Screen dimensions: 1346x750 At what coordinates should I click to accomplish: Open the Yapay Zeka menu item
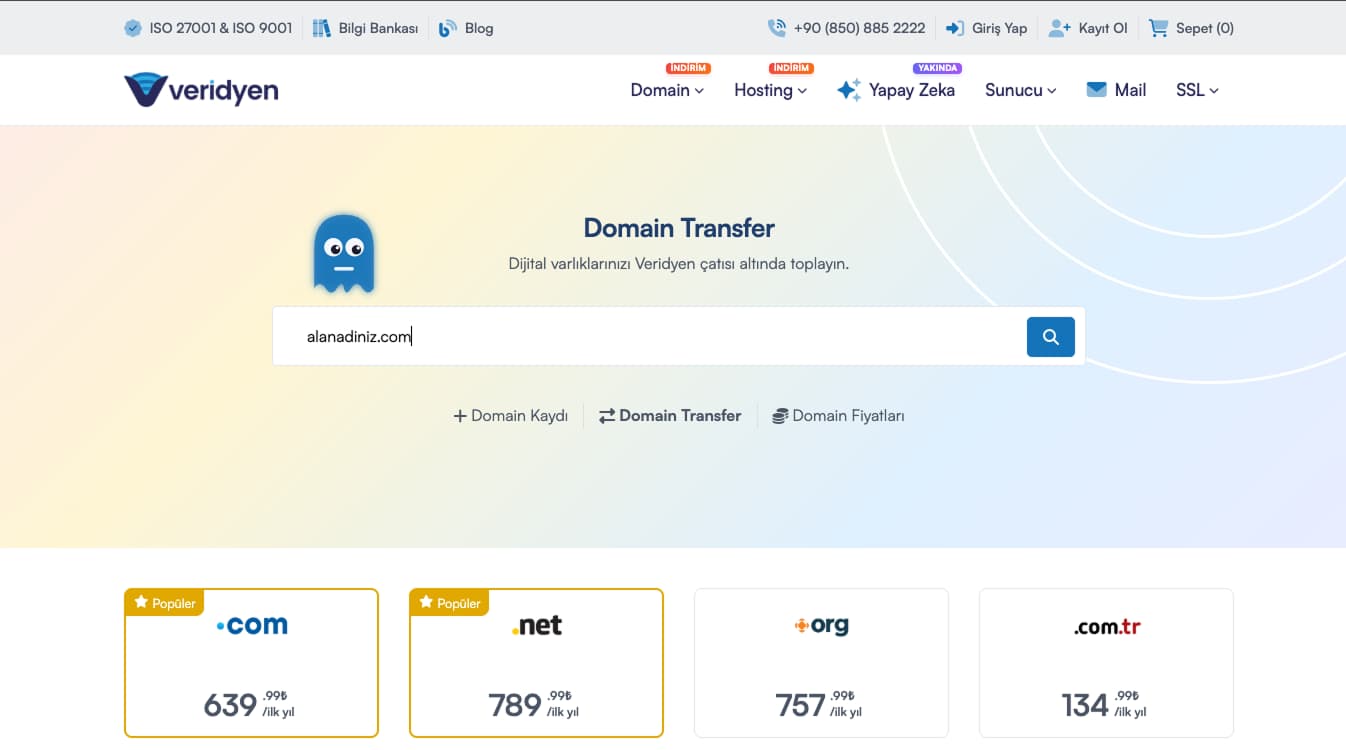pos(896,90)
